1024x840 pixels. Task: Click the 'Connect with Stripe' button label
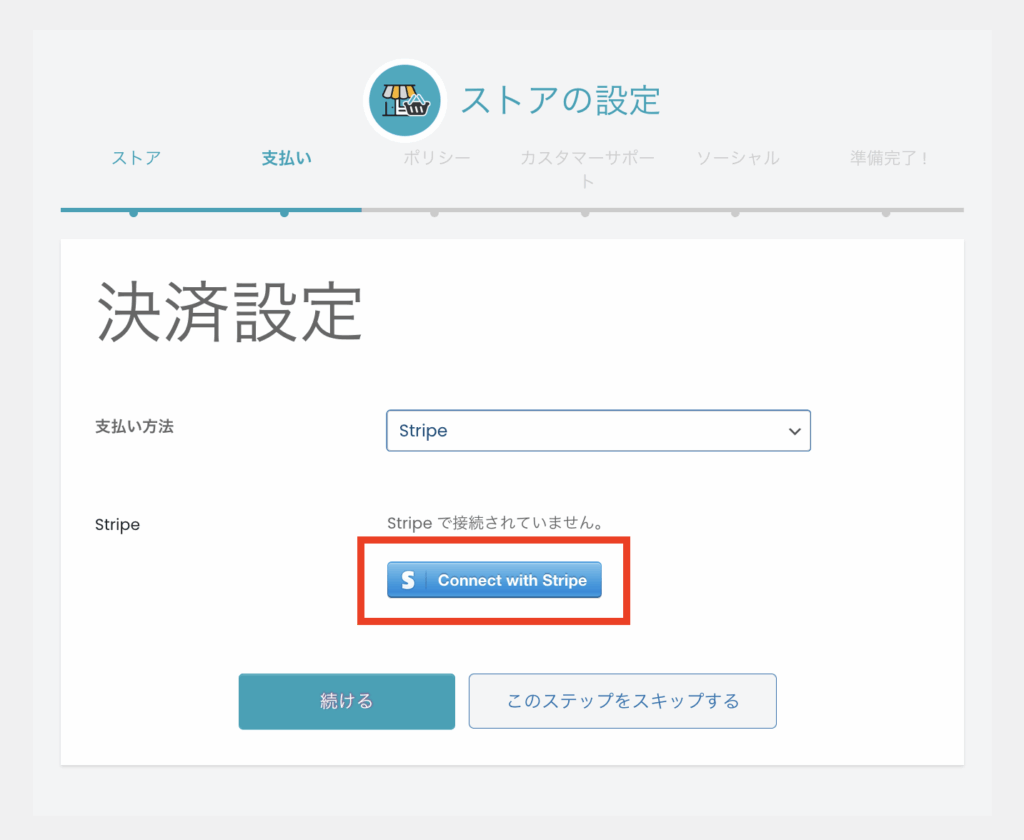[512, 580]
